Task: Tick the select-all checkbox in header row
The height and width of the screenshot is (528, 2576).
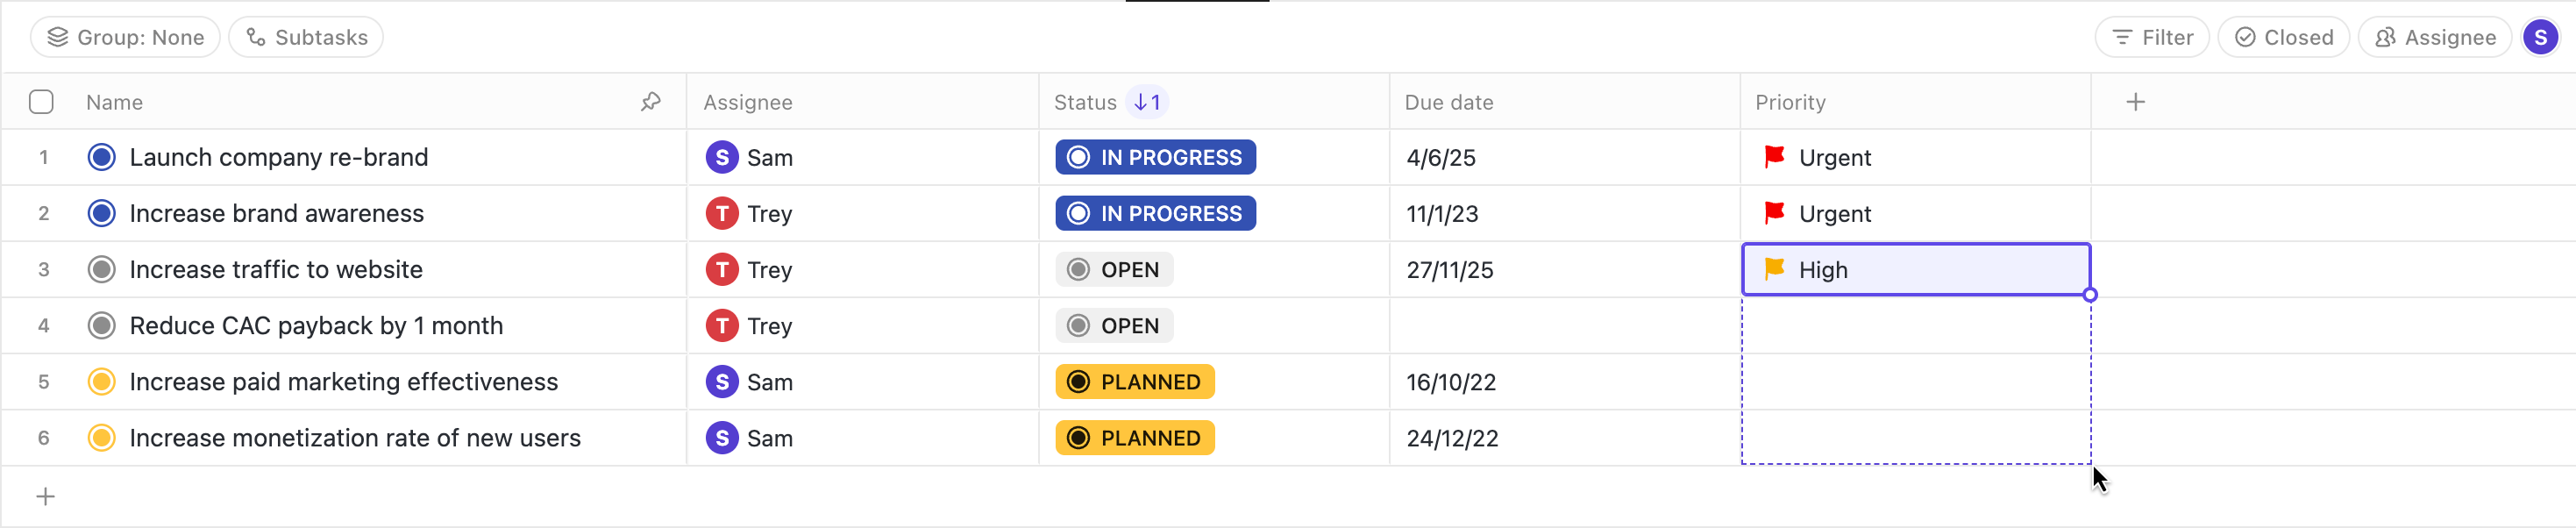Action: (x=41, y=102)
